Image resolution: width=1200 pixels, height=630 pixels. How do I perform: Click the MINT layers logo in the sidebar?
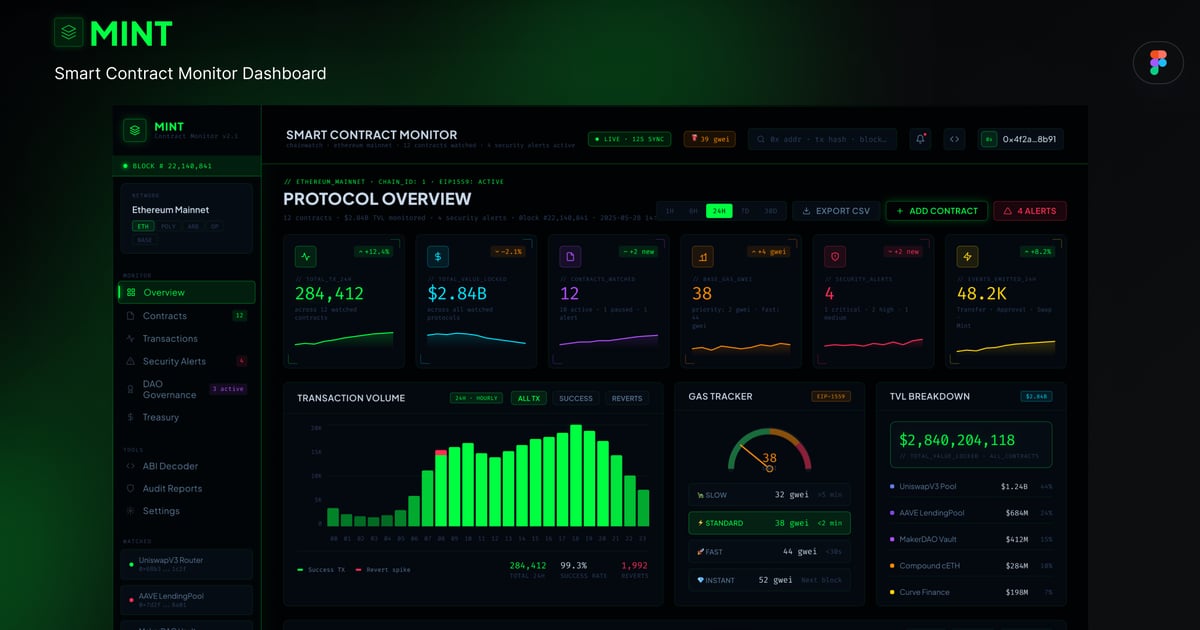pyautogui.click(x=134, y=131)
